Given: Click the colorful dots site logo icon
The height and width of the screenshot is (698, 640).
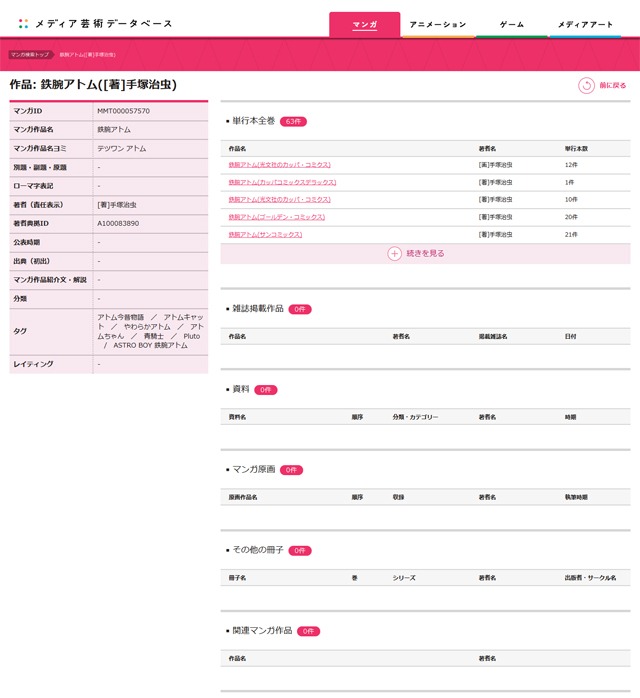Looking at the screenshot, I should 23,23.
